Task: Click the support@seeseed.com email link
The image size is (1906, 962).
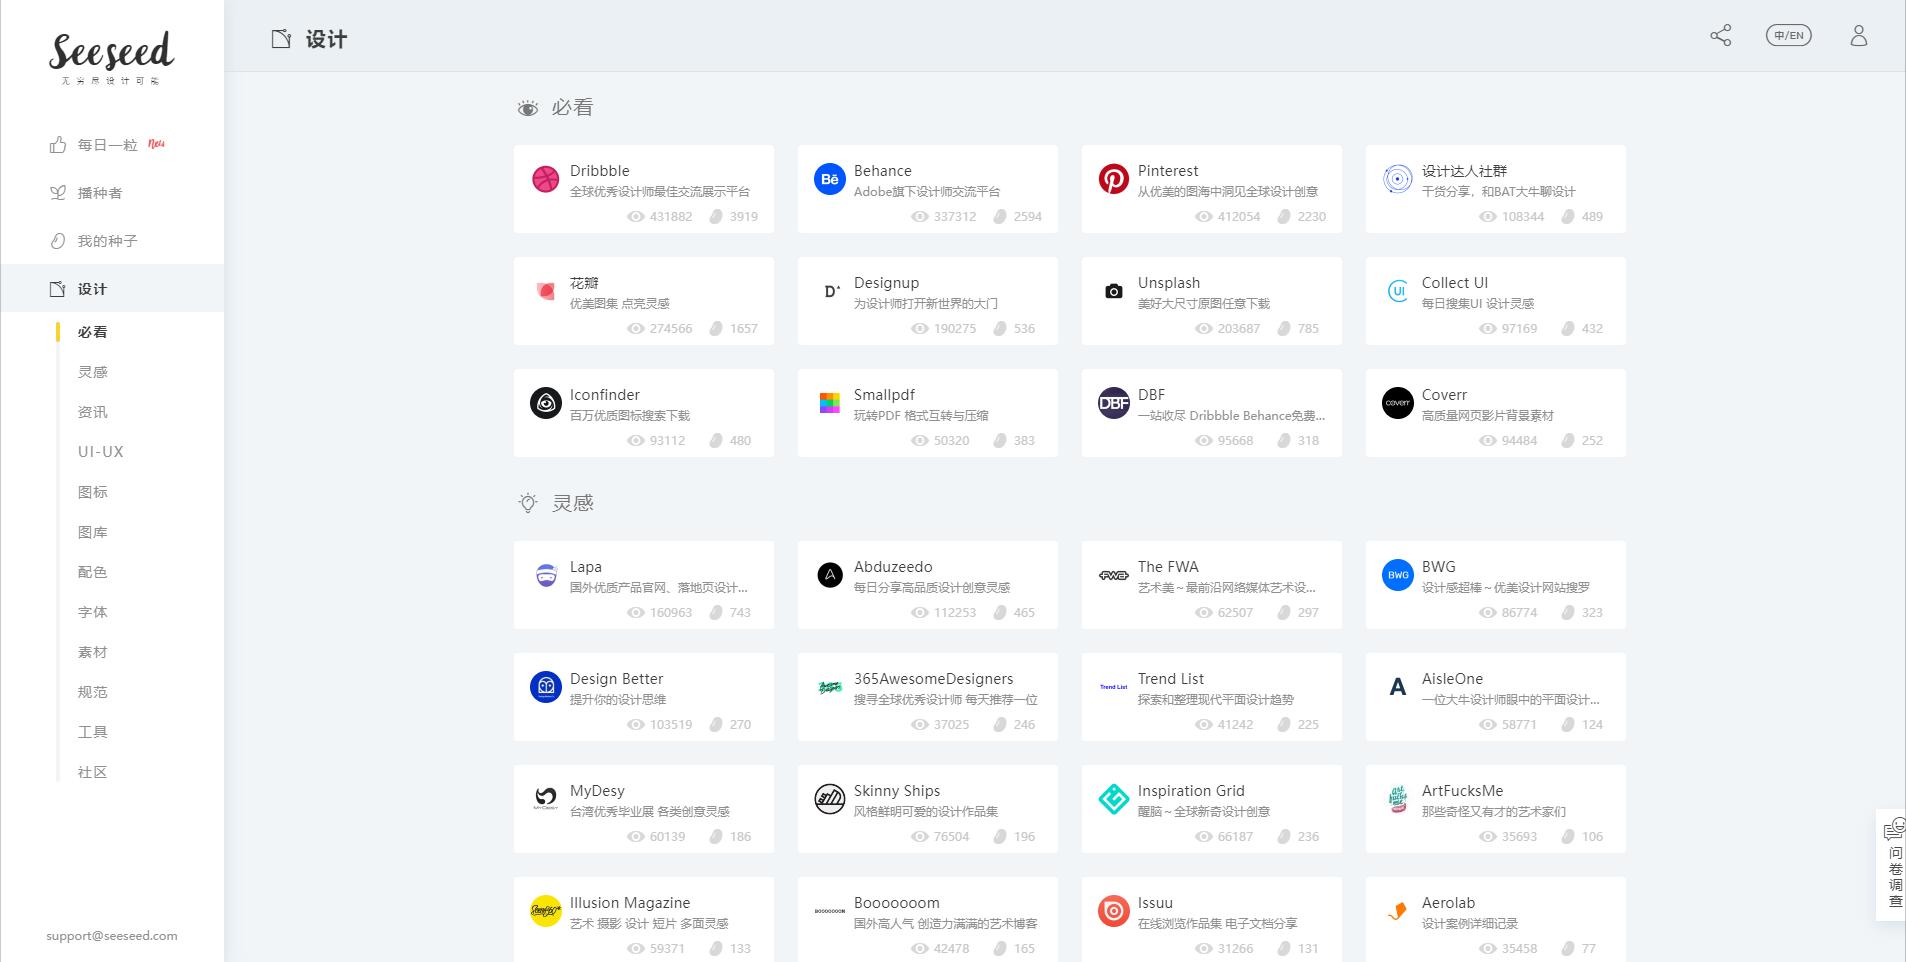Action: [112, 936]
